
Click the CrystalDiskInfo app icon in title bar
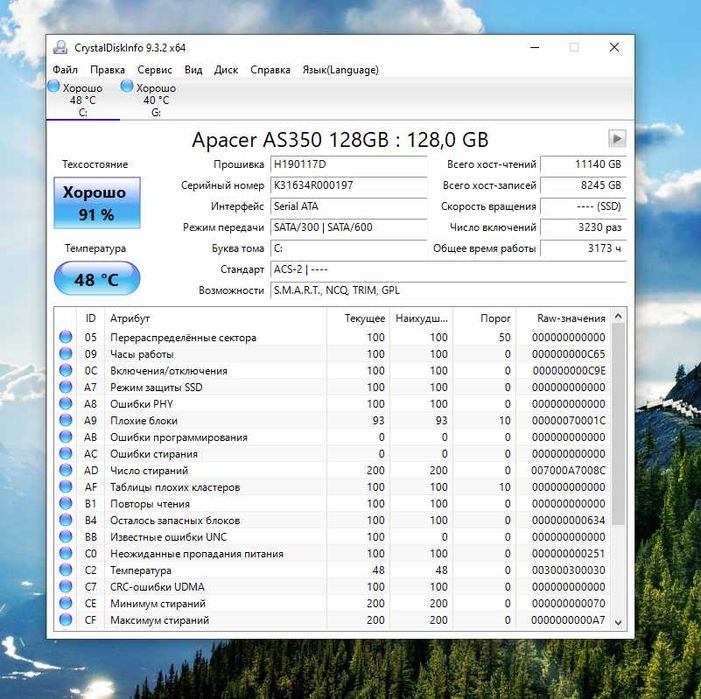pos(60,47)
